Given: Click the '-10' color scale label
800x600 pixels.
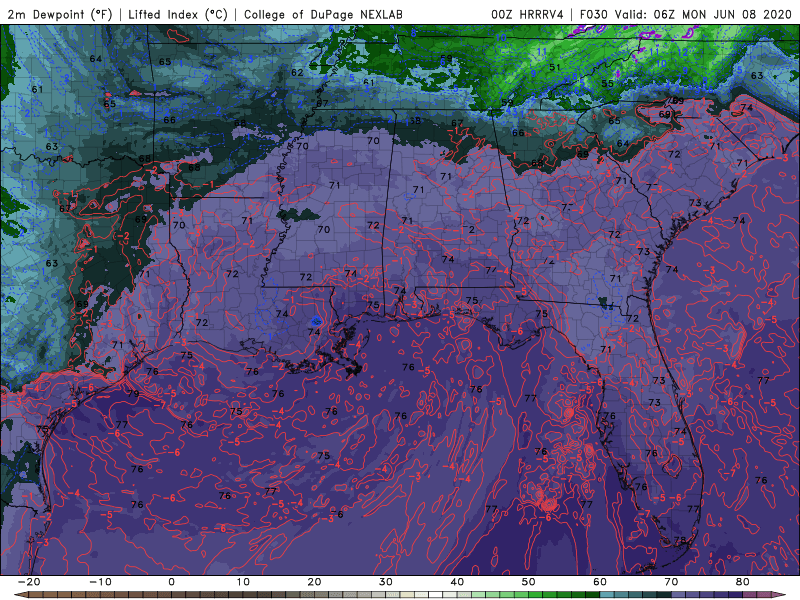Looking at the screenshot, I should click(100, 582).
